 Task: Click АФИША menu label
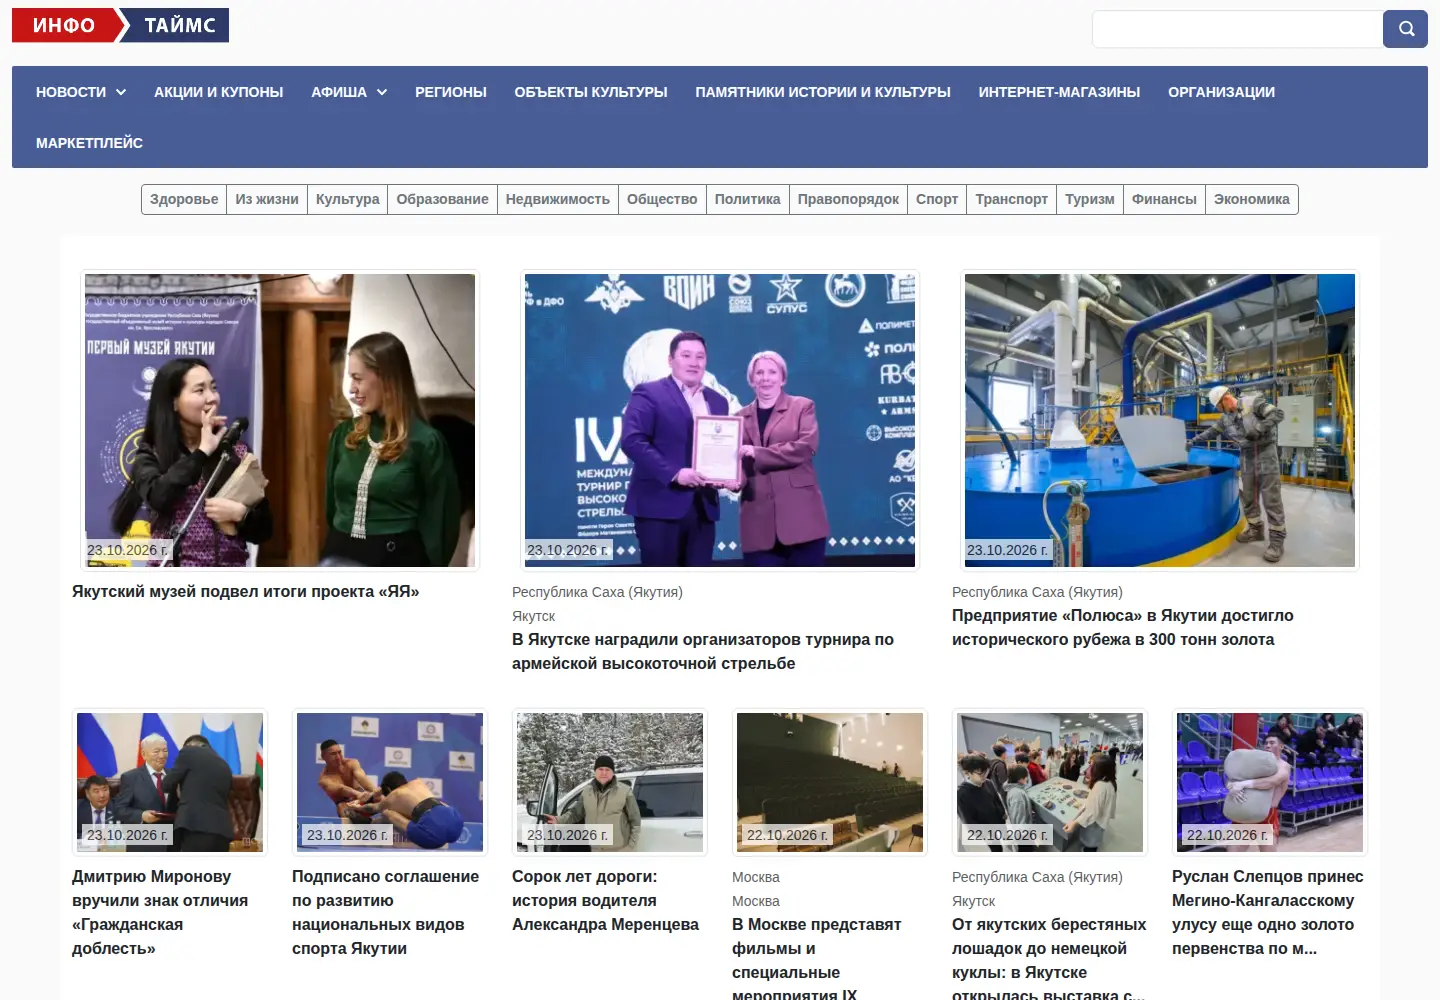pos(339,92)
